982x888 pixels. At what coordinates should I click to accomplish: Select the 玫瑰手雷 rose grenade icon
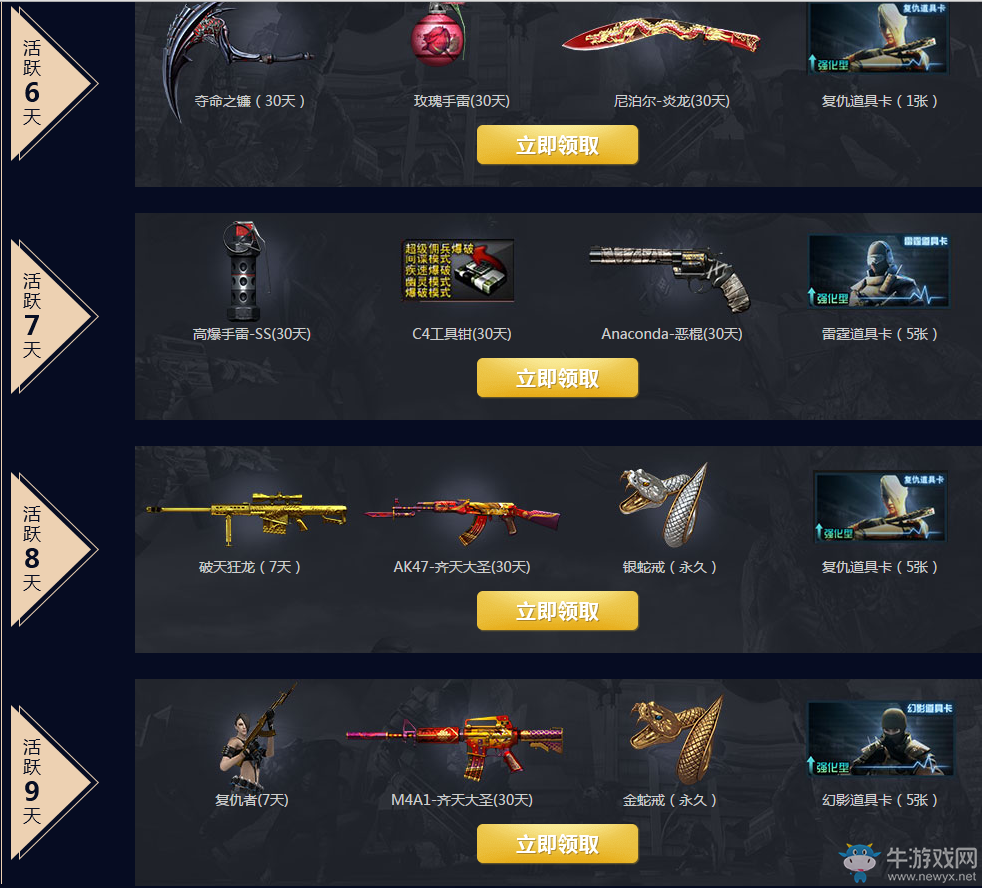[438, 34]
